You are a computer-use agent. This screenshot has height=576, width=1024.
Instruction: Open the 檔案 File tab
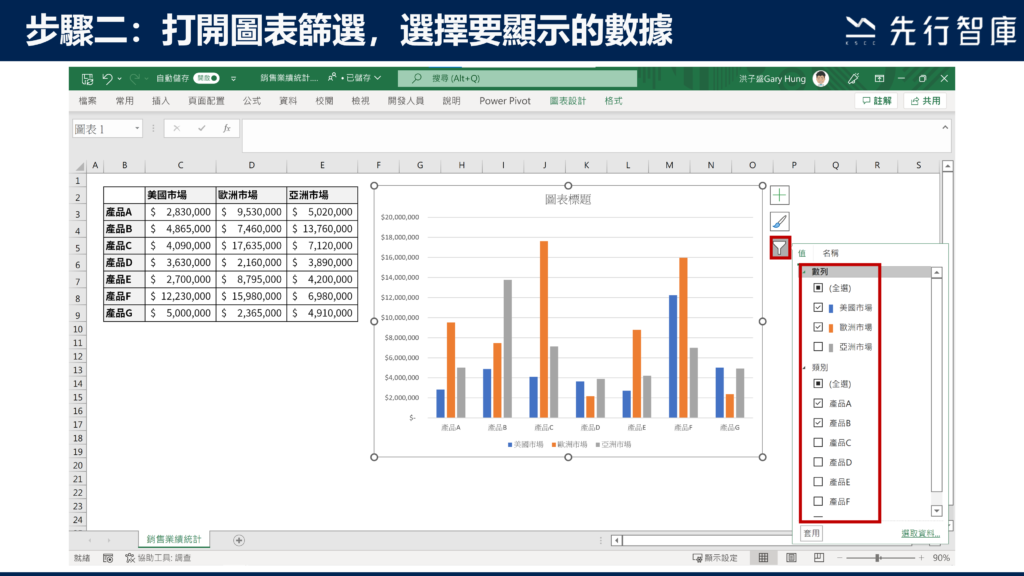(x=88, y=101)
